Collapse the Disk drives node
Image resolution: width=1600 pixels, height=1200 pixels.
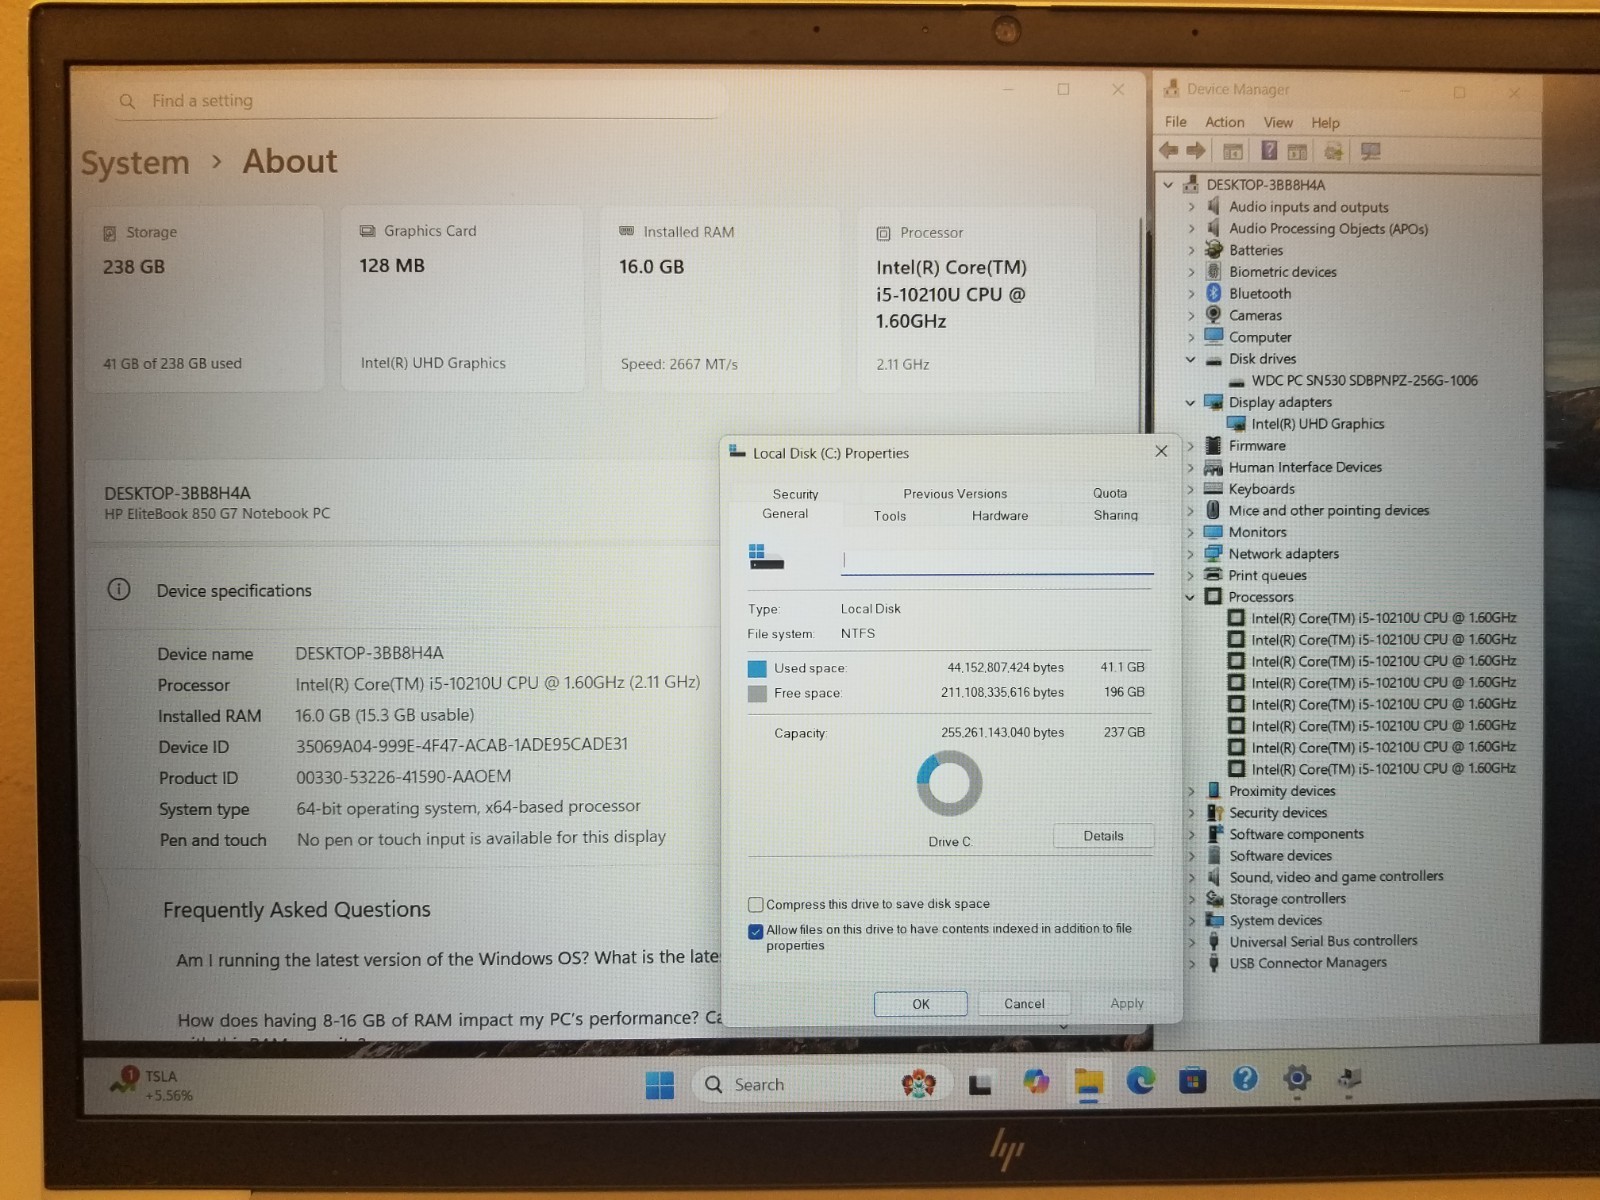click(1191, 359)
